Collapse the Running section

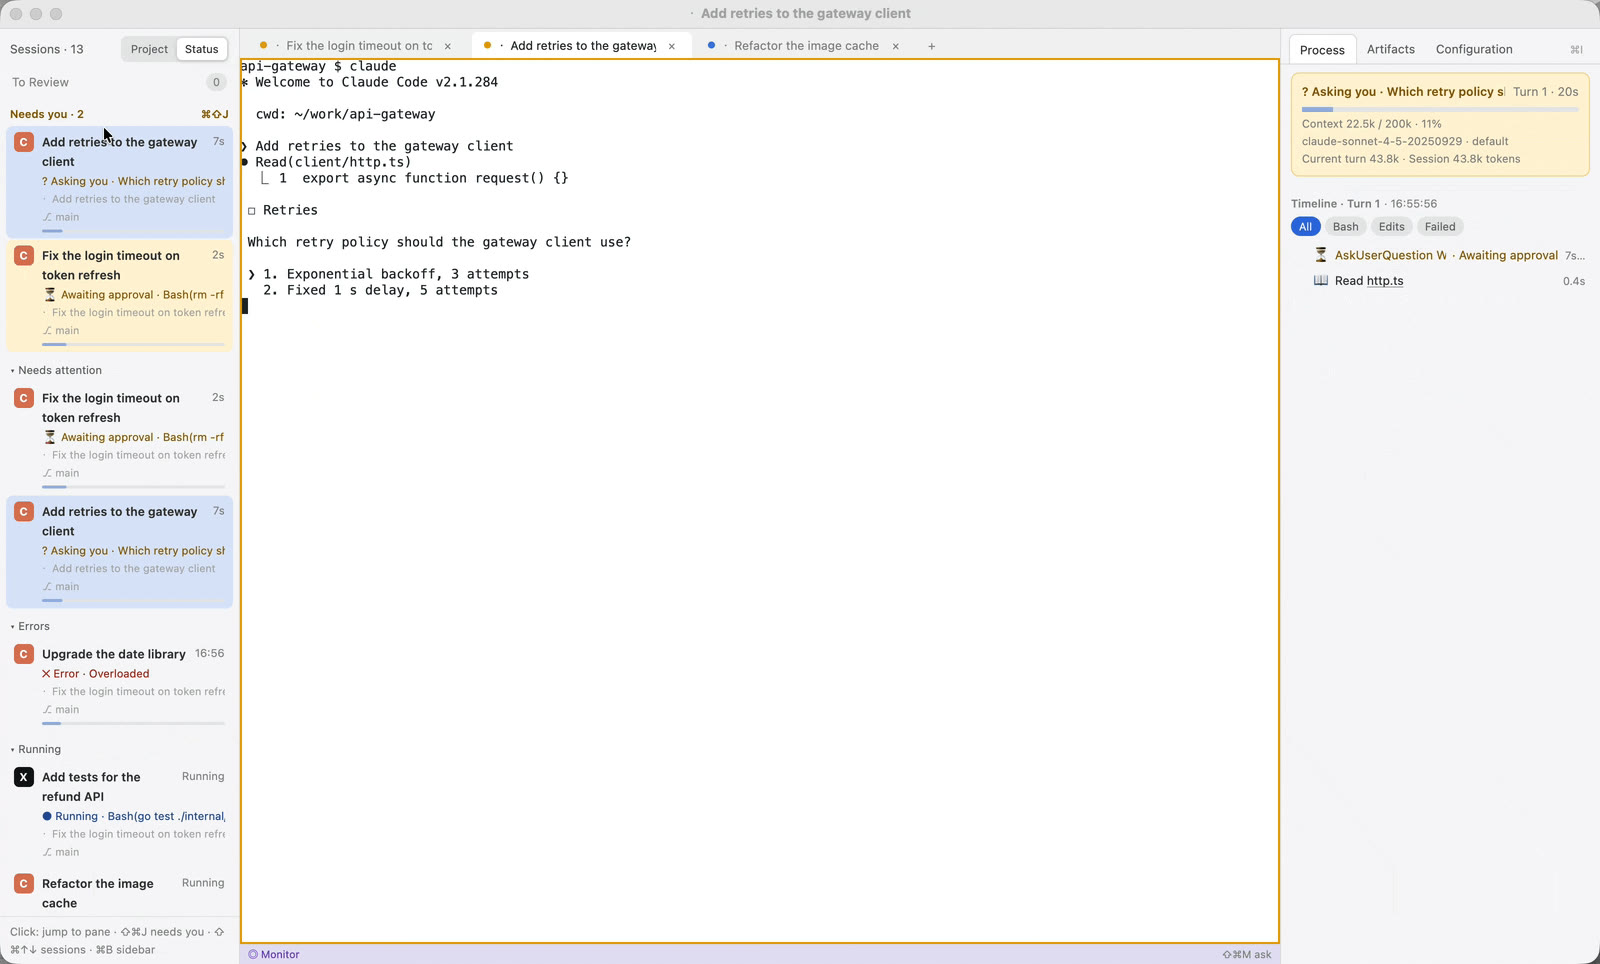[x=36, y=749]
